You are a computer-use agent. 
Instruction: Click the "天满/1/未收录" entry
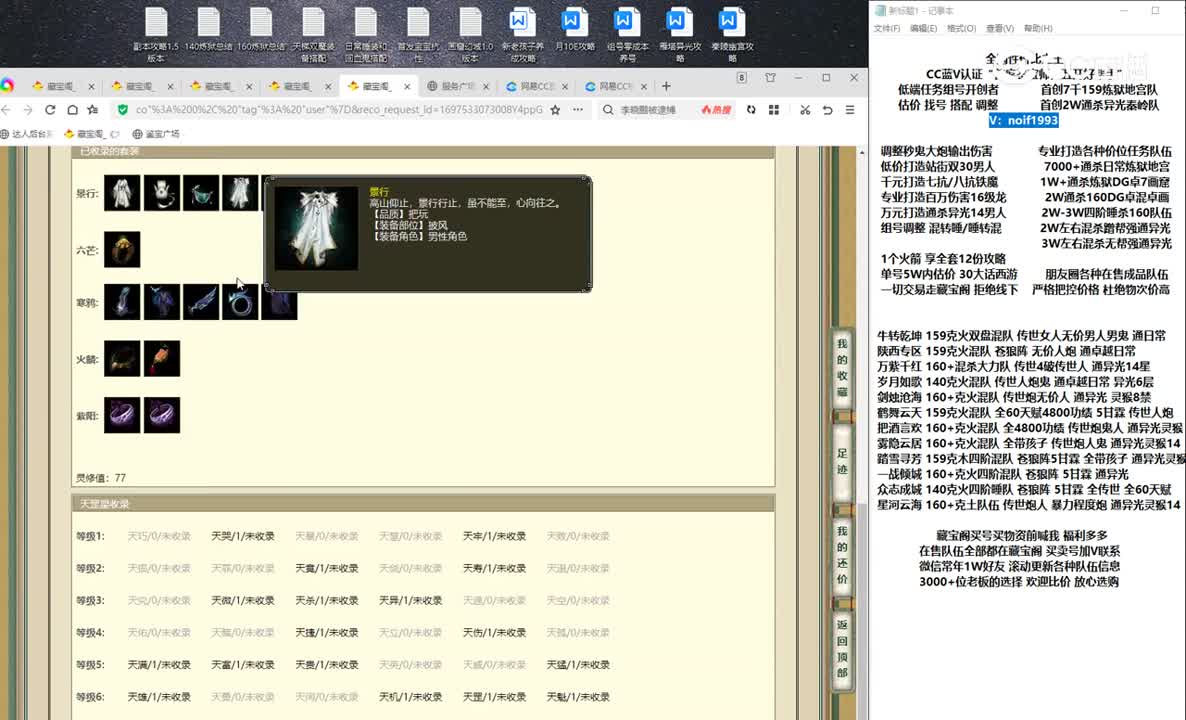click(x=159, y=665)
